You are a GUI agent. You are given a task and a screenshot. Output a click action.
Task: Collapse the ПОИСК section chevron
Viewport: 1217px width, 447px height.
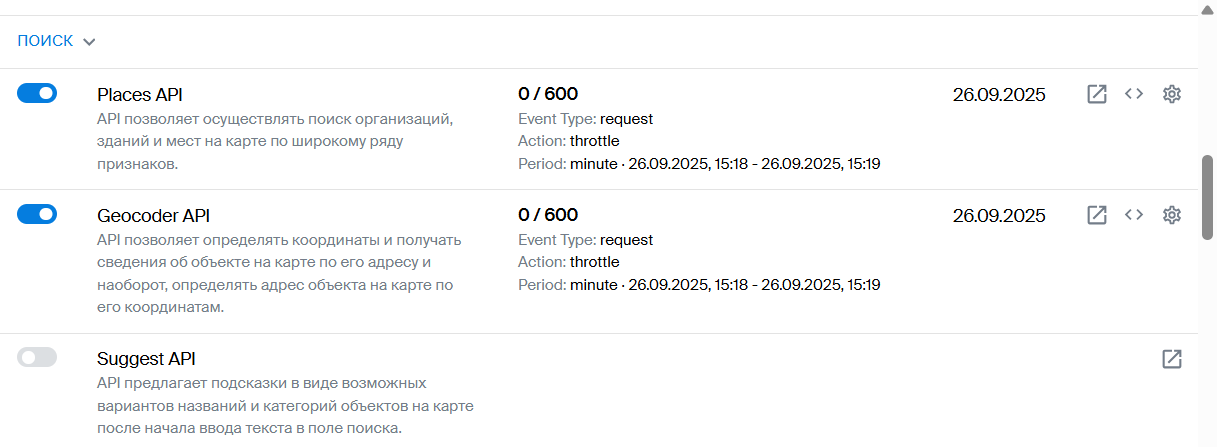click(89, 42)
